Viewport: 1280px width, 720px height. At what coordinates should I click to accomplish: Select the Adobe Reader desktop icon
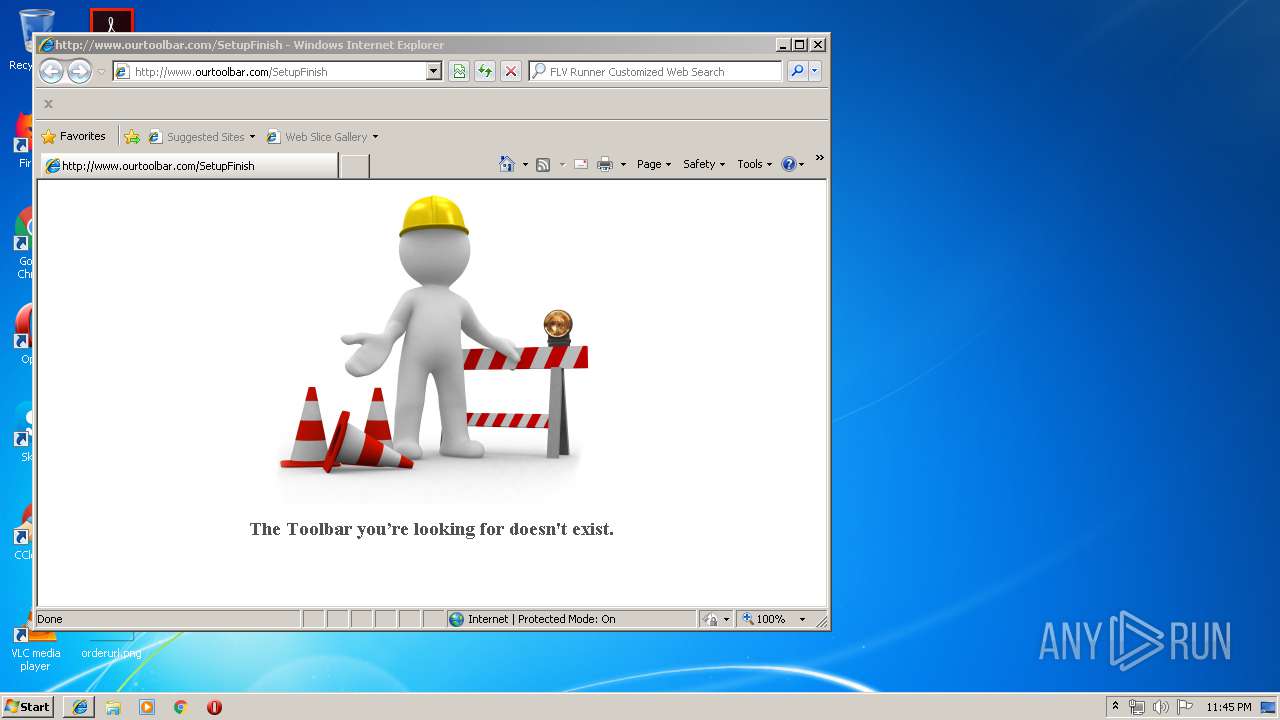(111, 21)
